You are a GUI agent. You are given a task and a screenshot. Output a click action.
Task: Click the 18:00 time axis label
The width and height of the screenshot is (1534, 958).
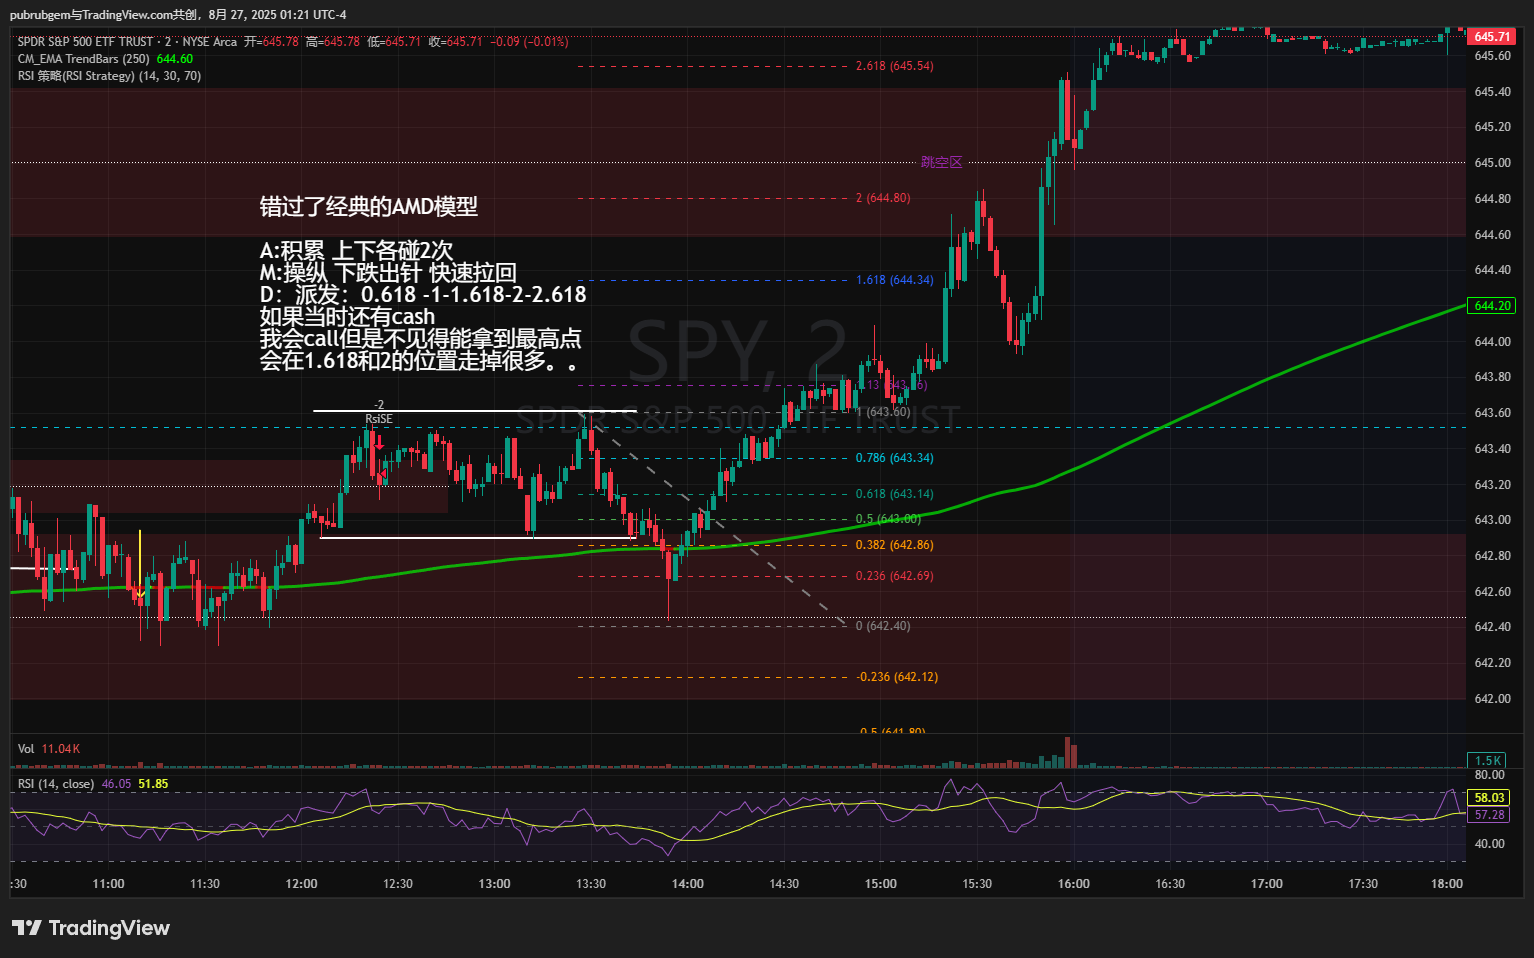1447,884
